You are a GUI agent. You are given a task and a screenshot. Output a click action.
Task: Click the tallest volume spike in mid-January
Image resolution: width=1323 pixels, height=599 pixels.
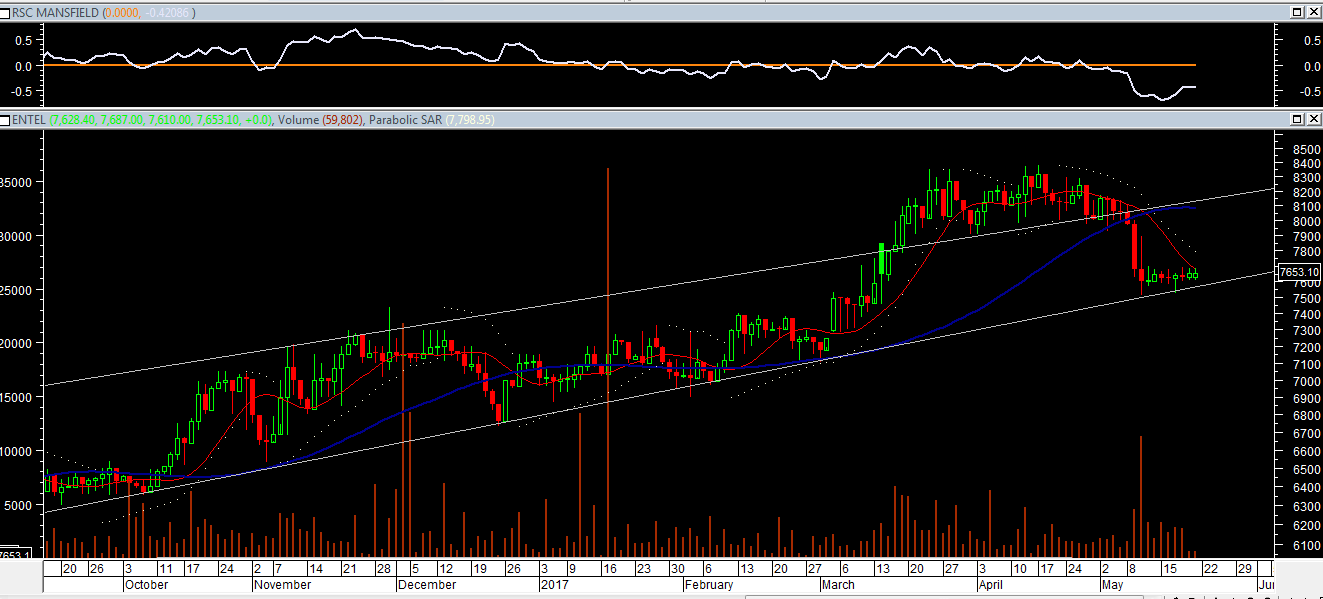click(608, 300)
